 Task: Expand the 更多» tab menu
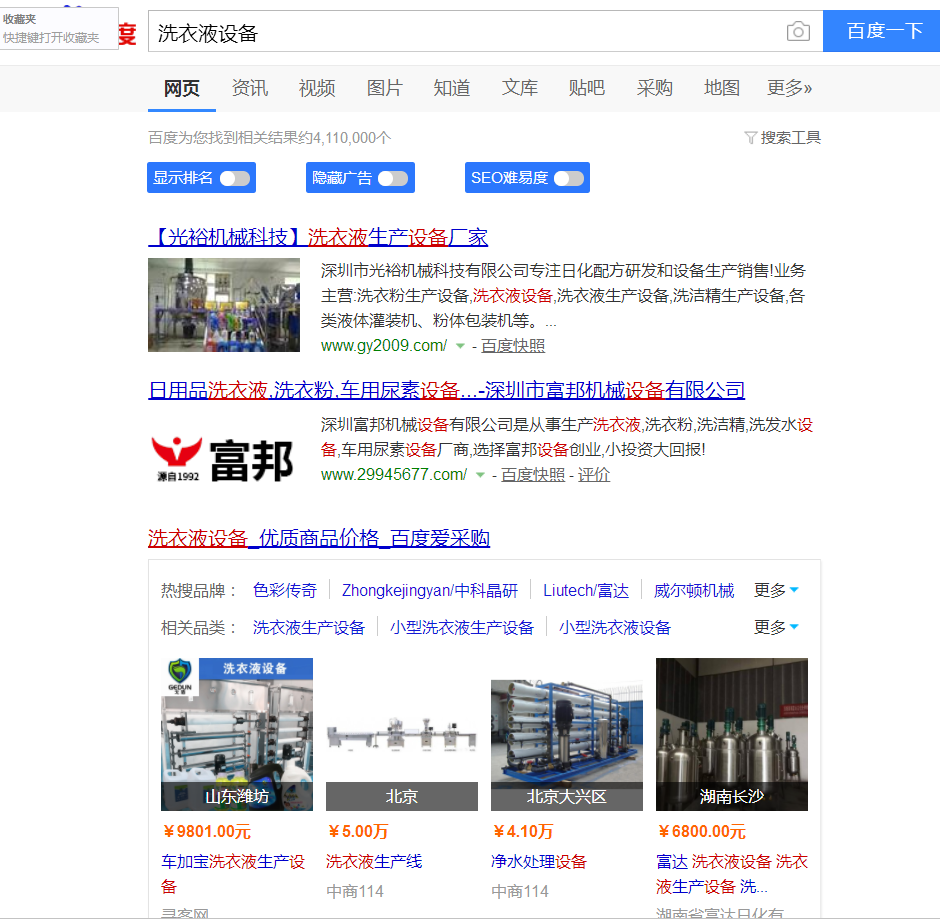tap(790, 88)
